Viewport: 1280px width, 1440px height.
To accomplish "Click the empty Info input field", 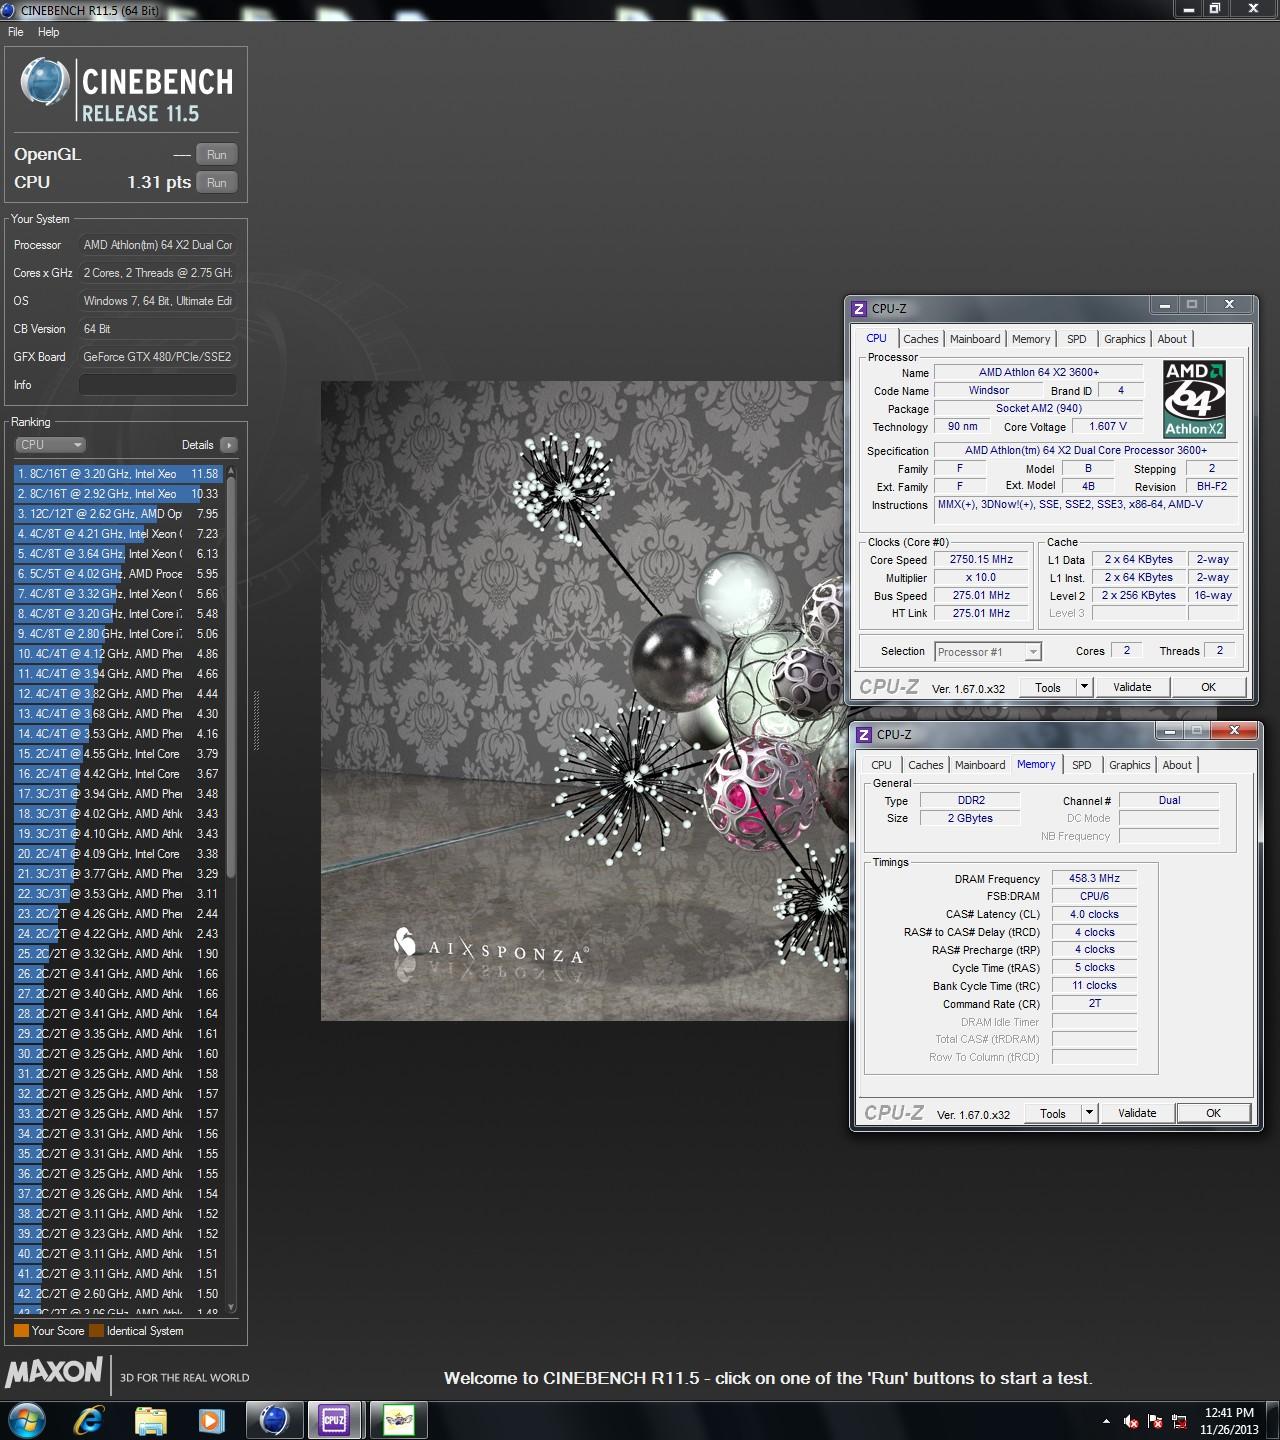I will [x=158, y=385].
